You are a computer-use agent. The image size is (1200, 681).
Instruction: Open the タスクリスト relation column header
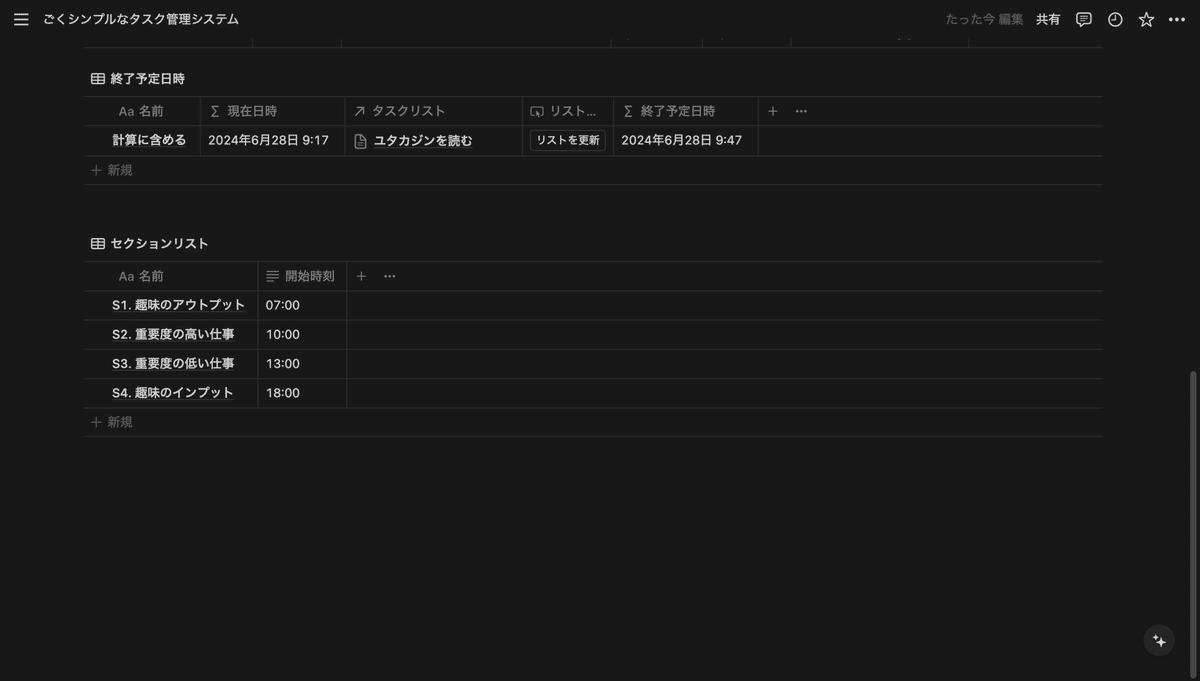pos(433,111)
